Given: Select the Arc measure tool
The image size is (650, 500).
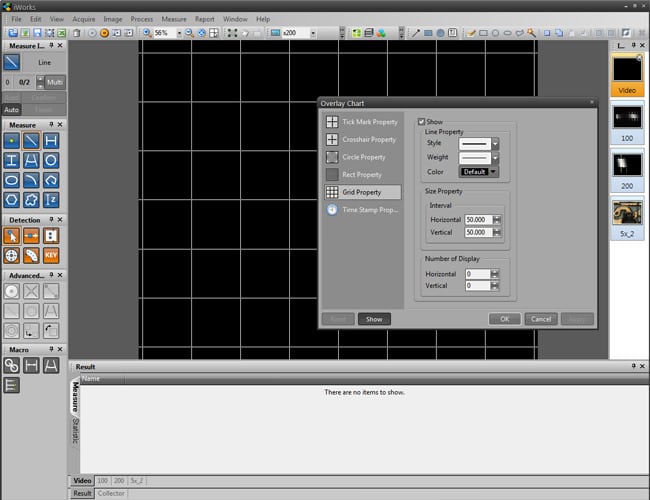Looking at the screenshot, I should pyautogui.click(x=31, y=180).
